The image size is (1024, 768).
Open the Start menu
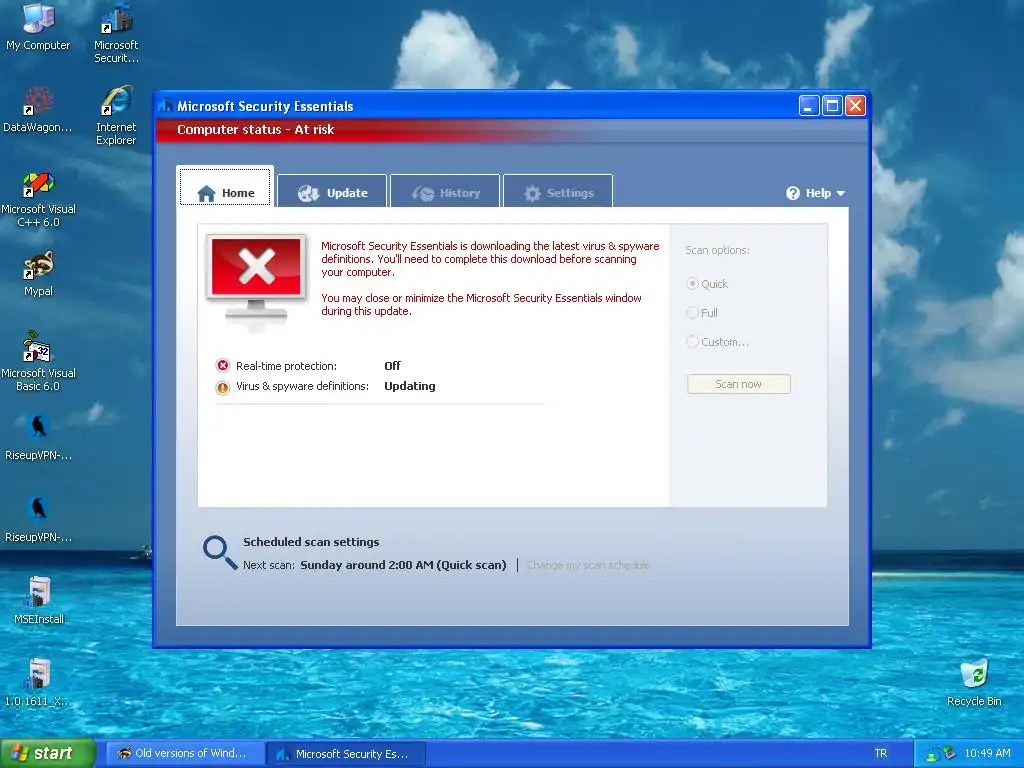(48, 754)
